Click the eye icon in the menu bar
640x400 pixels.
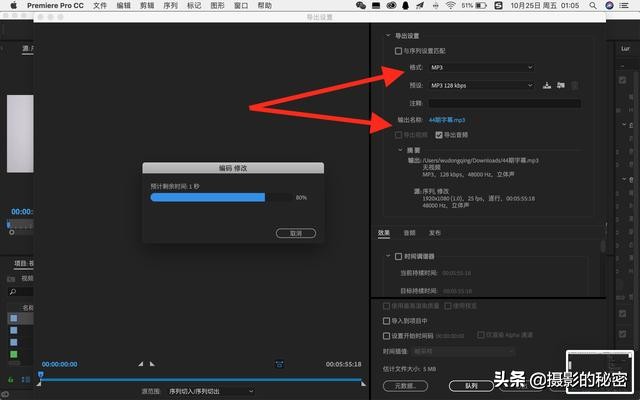(x=391, y=5)
